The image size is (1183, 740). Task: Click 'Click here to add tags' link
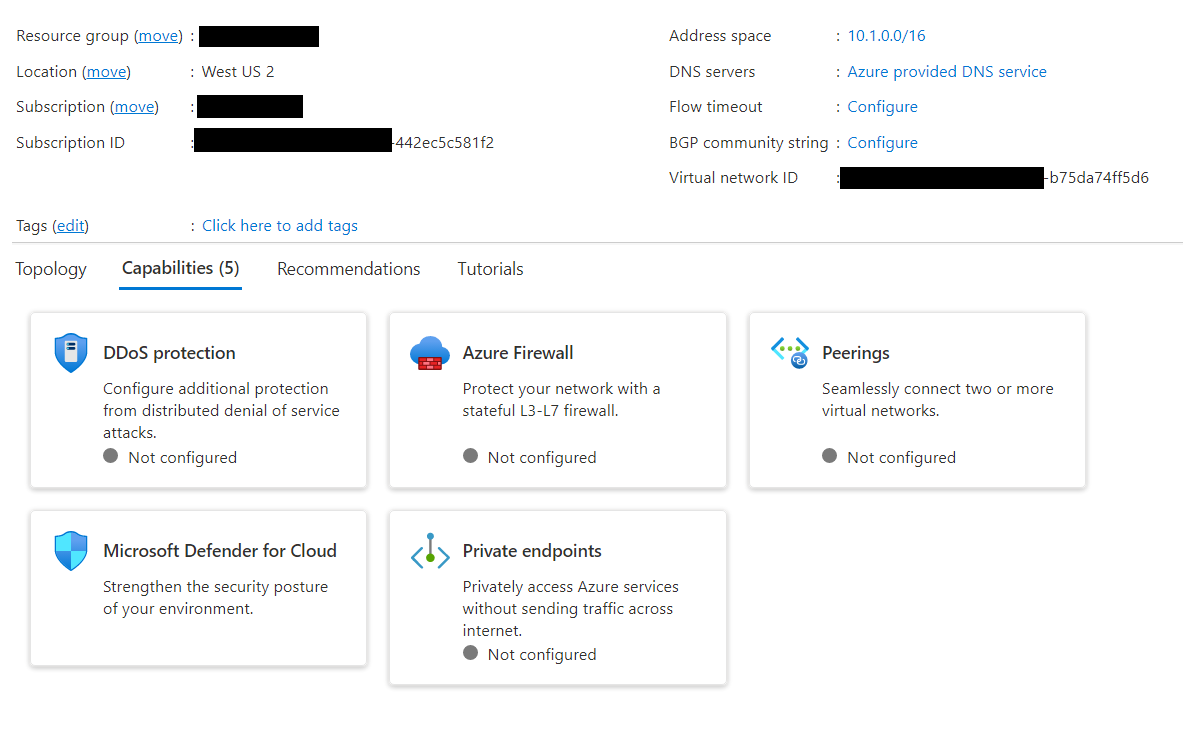280,226
